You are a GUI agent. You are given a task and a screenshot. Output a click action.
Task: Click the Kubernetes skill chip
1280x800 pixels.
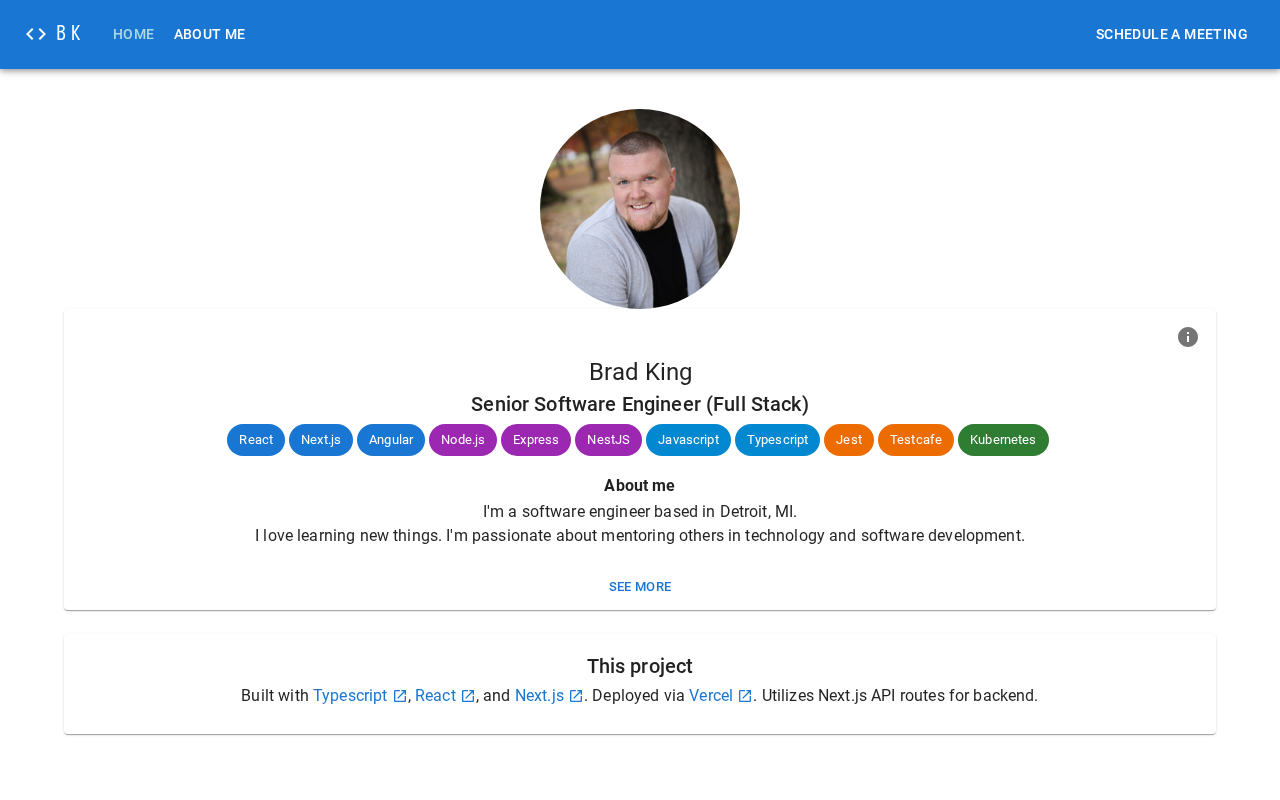[1003, 440]
